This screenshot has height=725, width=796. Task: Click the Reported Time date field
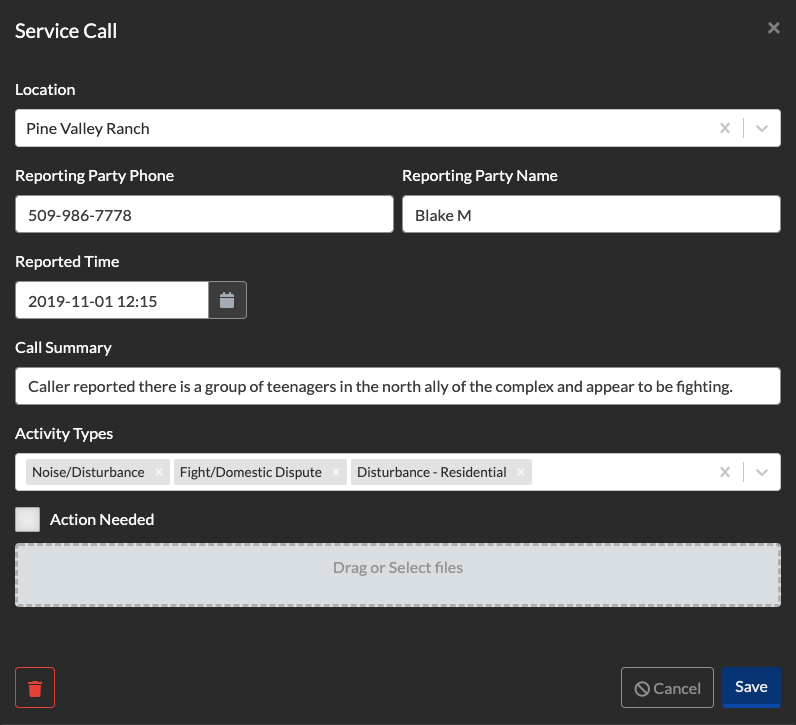(x=112, y=301)
